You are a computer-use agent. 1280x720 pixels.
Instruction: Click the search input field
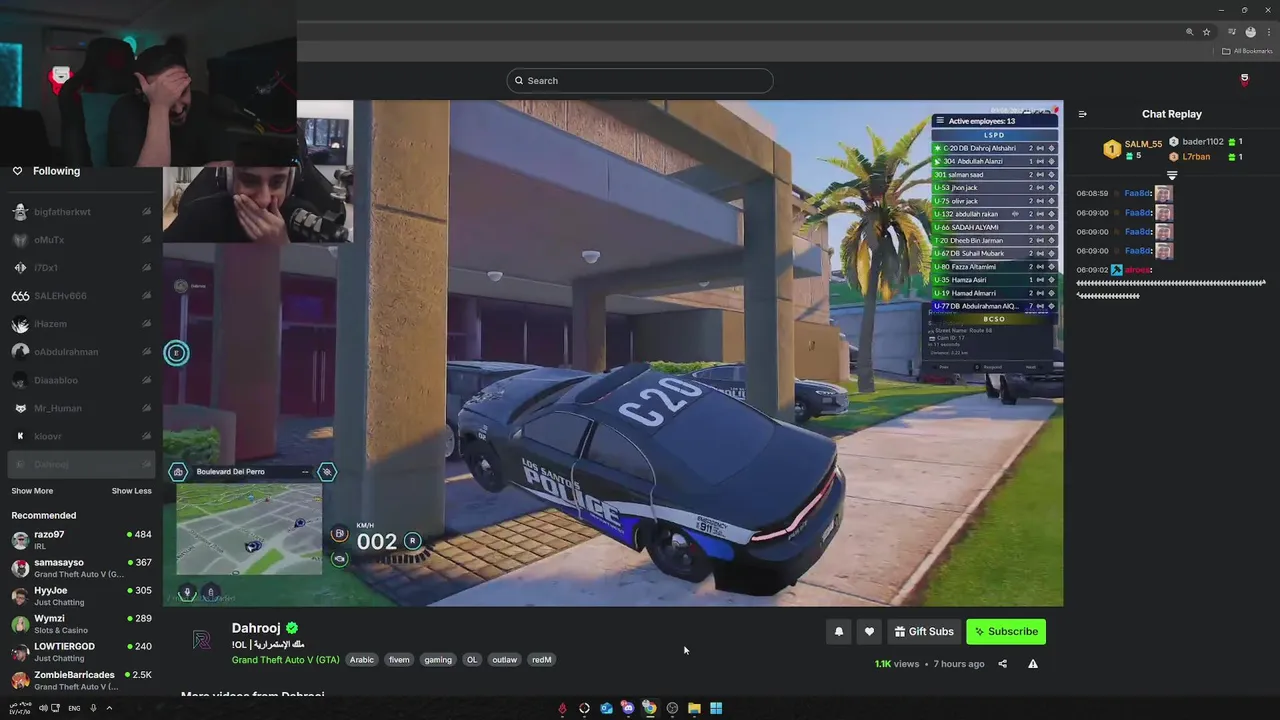tap(640, 81)
